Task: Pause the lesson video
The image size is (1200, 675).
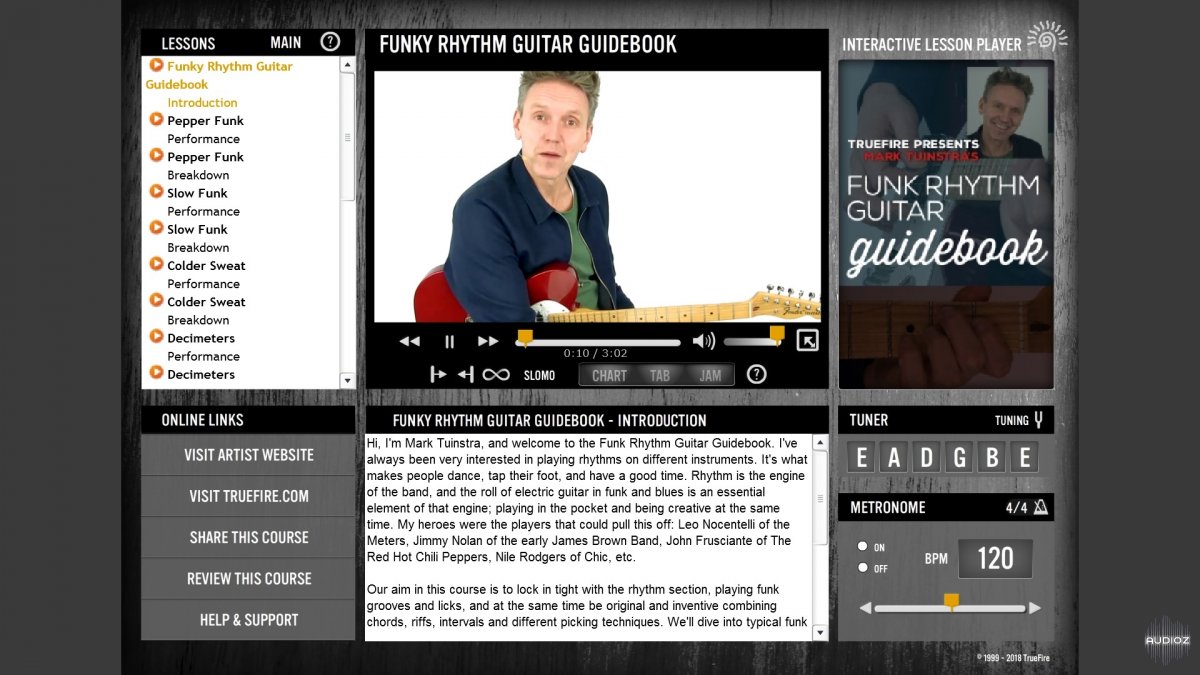Action: point(449,341)
